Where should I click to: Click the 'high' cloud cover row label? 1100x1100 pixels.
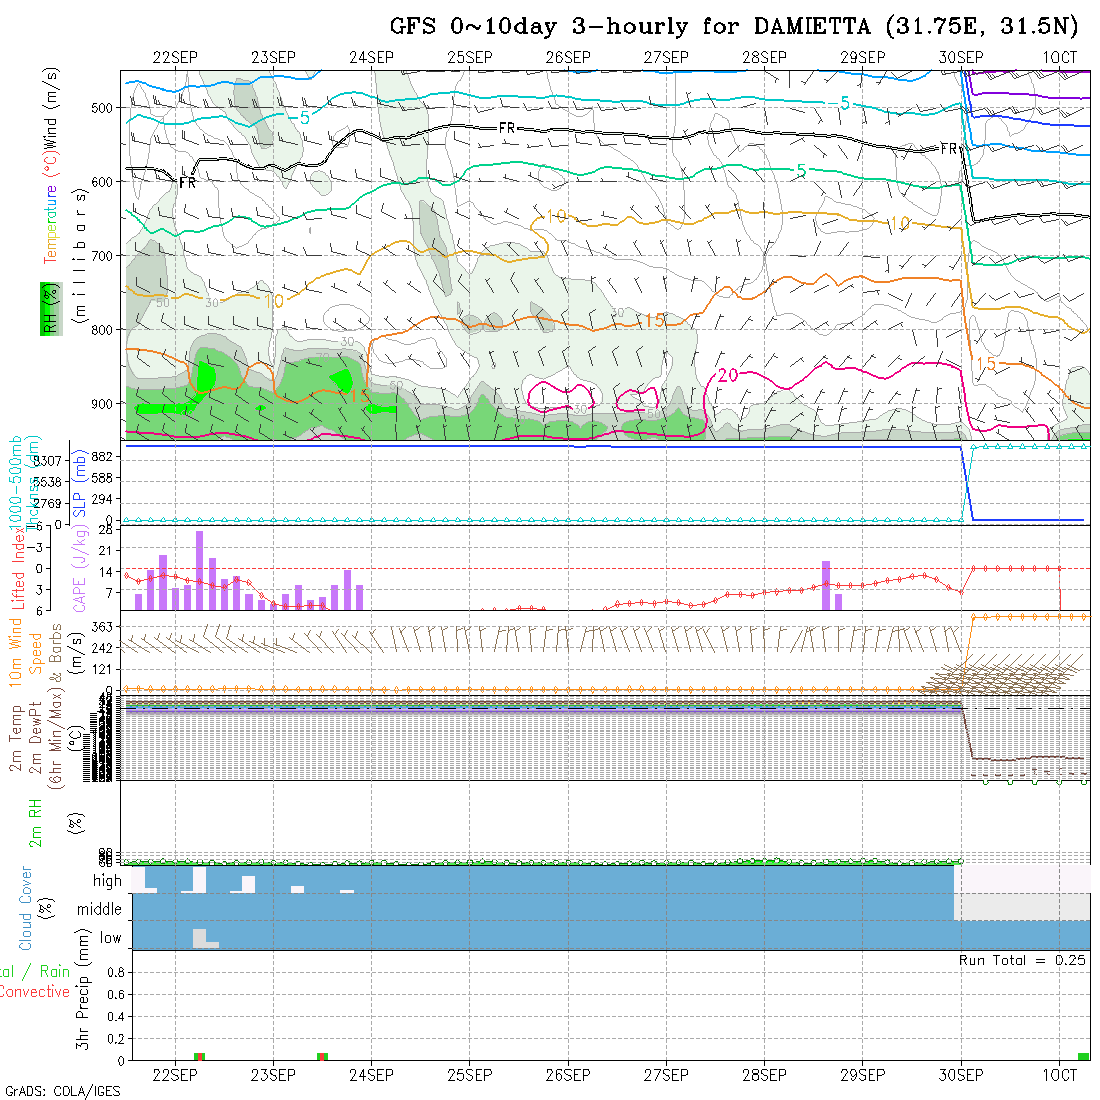[106, 881]
